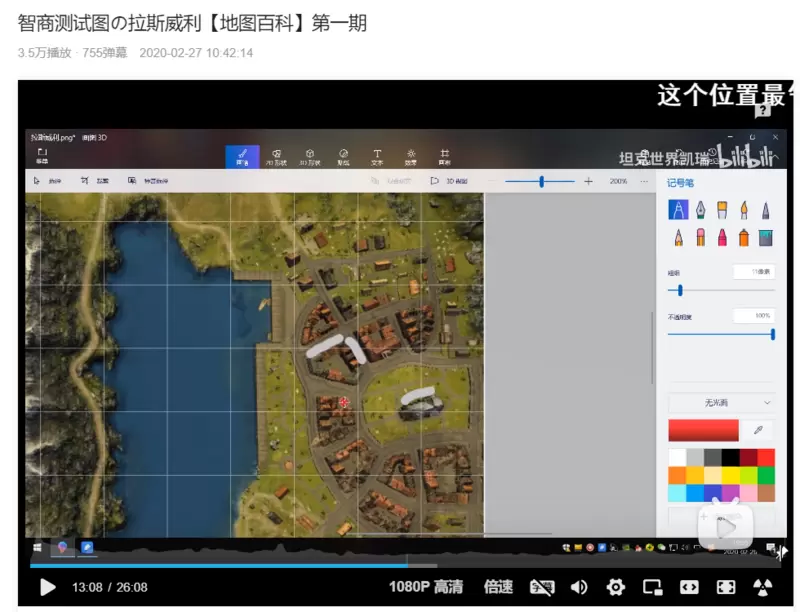Click the 3.5万播放 play count

tap(44, 53)
